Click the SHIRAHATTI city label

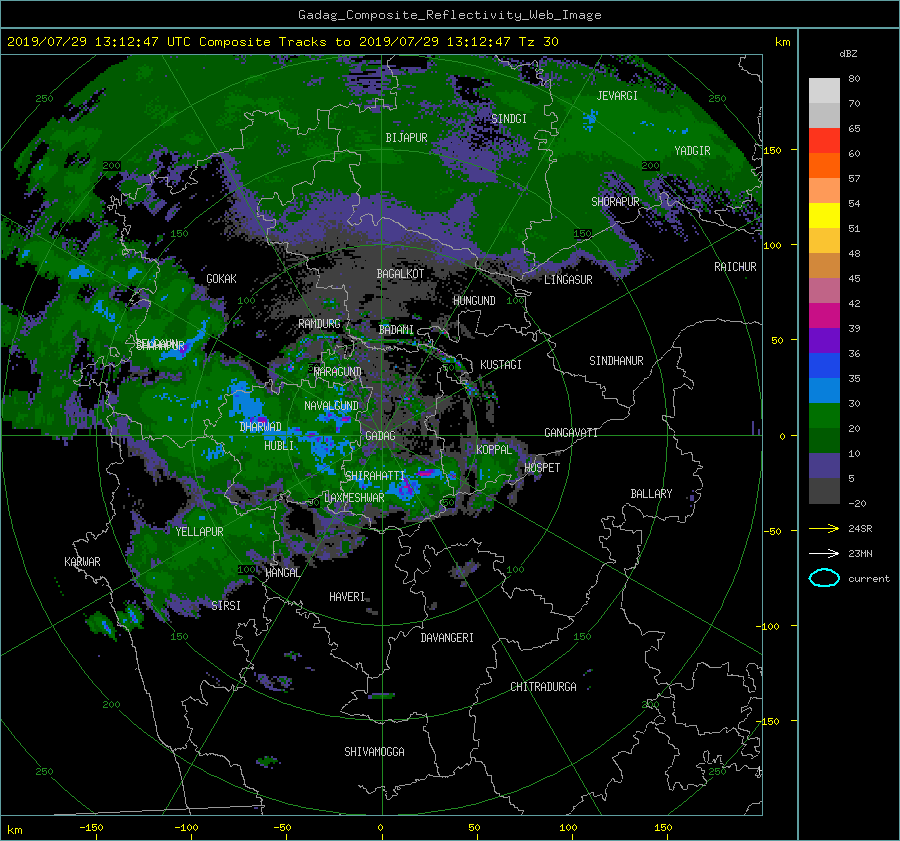click(375, 476)
